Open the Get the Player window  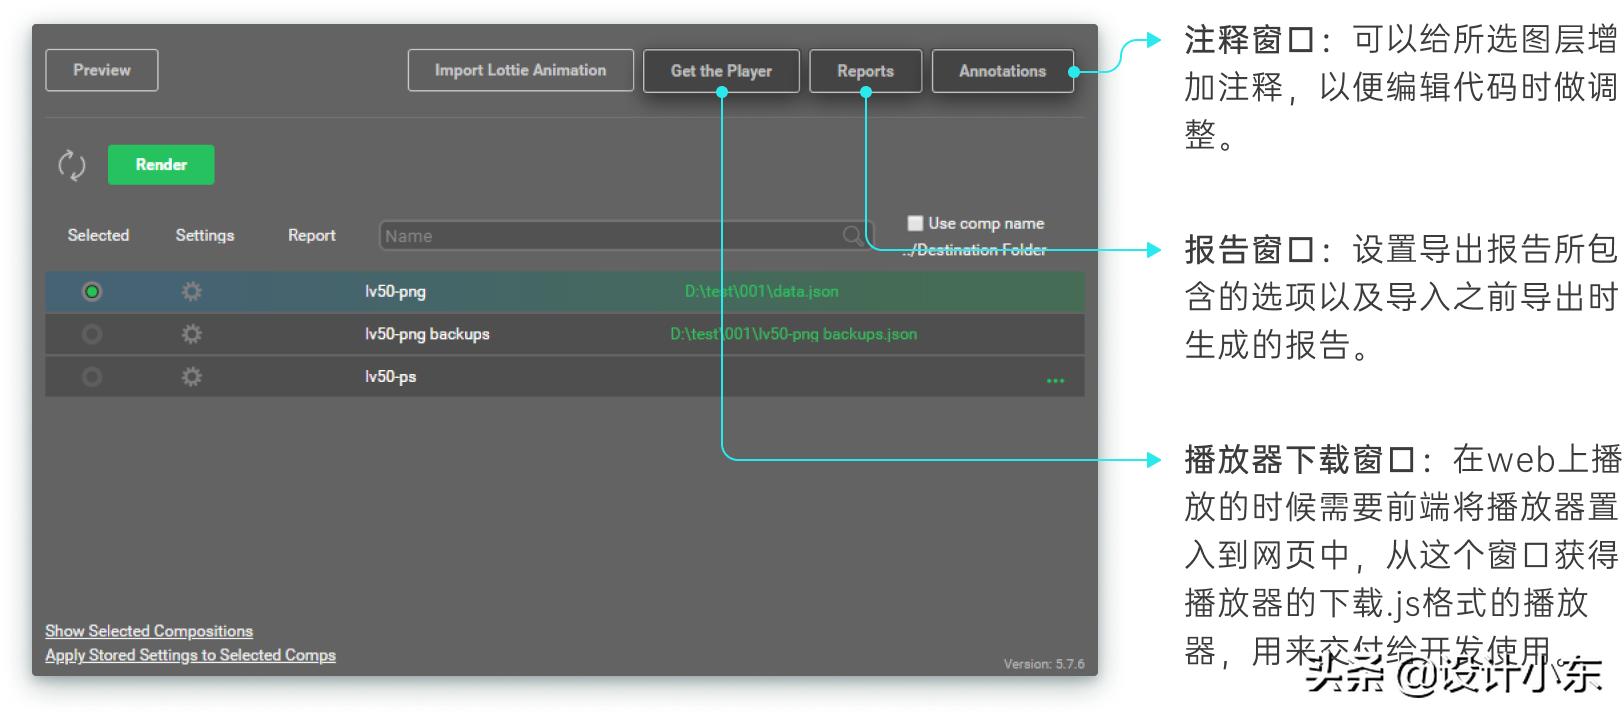721,71
